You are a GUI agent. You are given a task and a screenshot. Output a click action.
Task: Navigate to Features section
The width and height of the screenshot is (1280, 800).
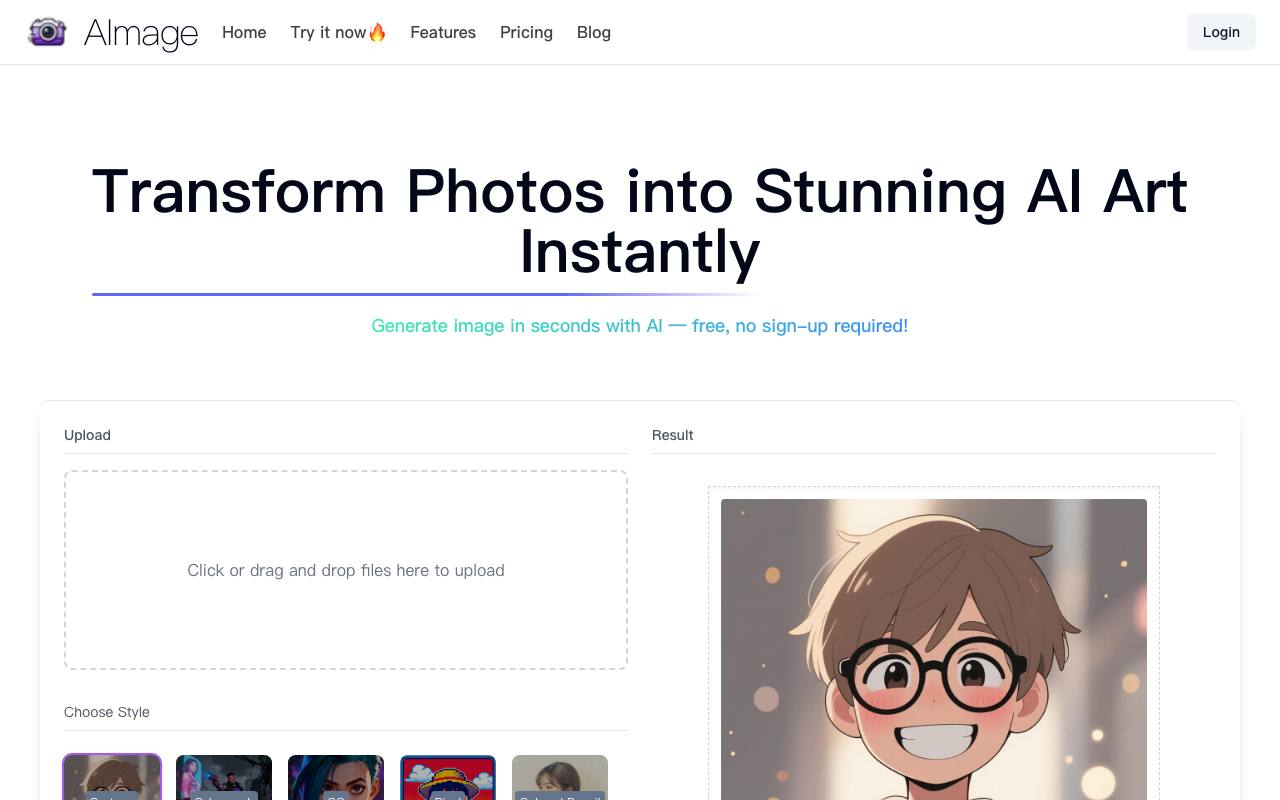tap(443, 32)
